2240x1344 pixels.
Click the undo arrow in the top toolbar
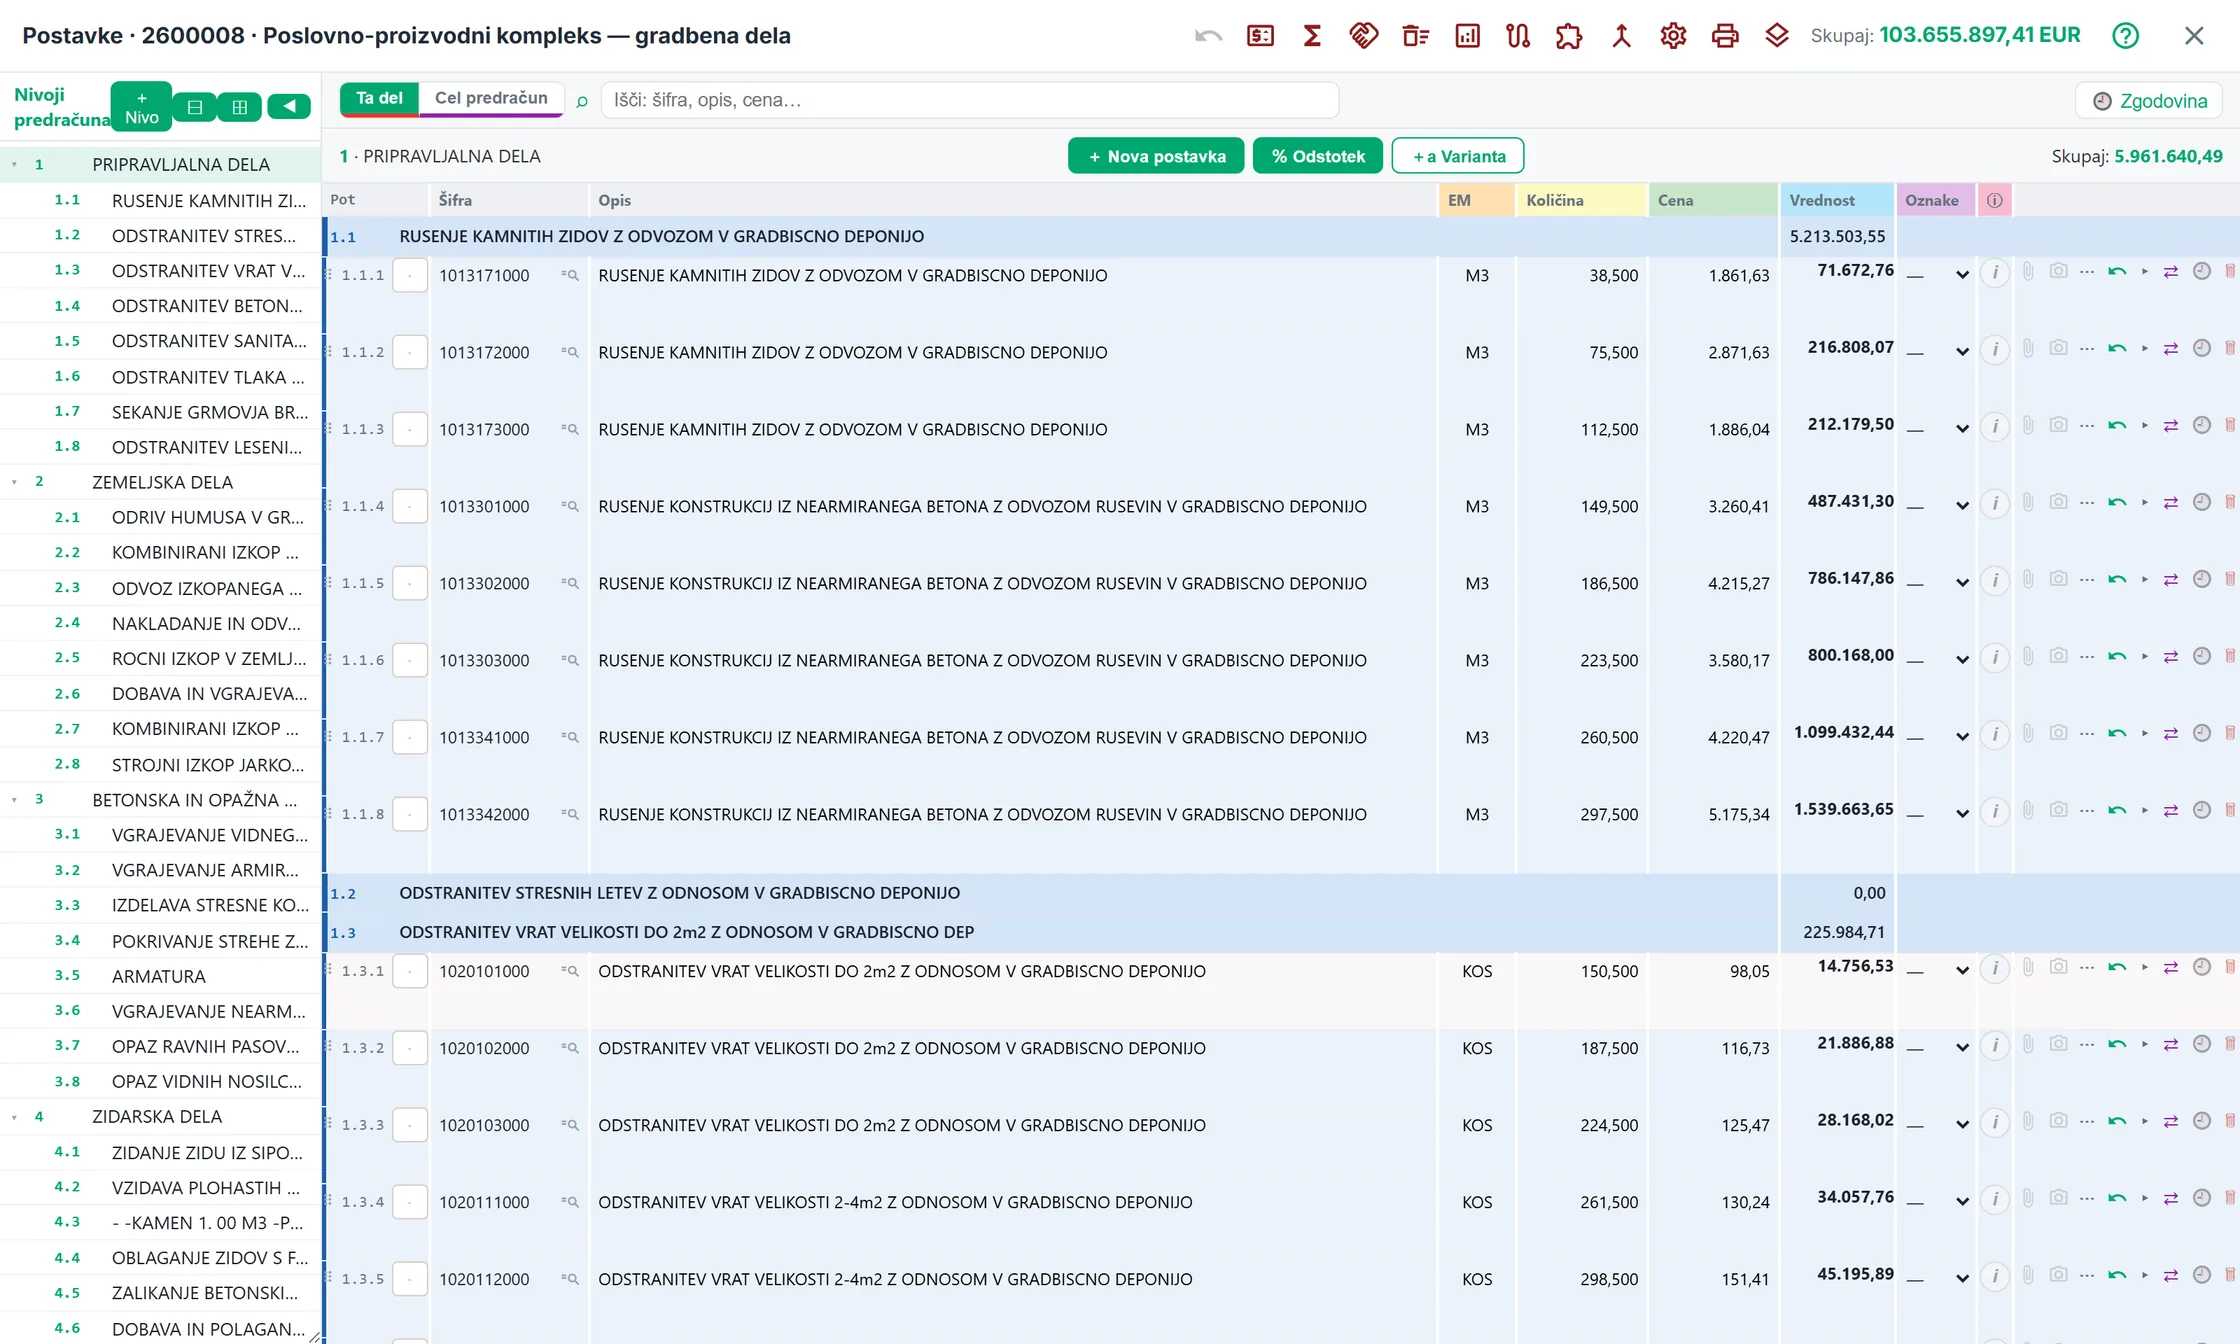click(1208, 36)
